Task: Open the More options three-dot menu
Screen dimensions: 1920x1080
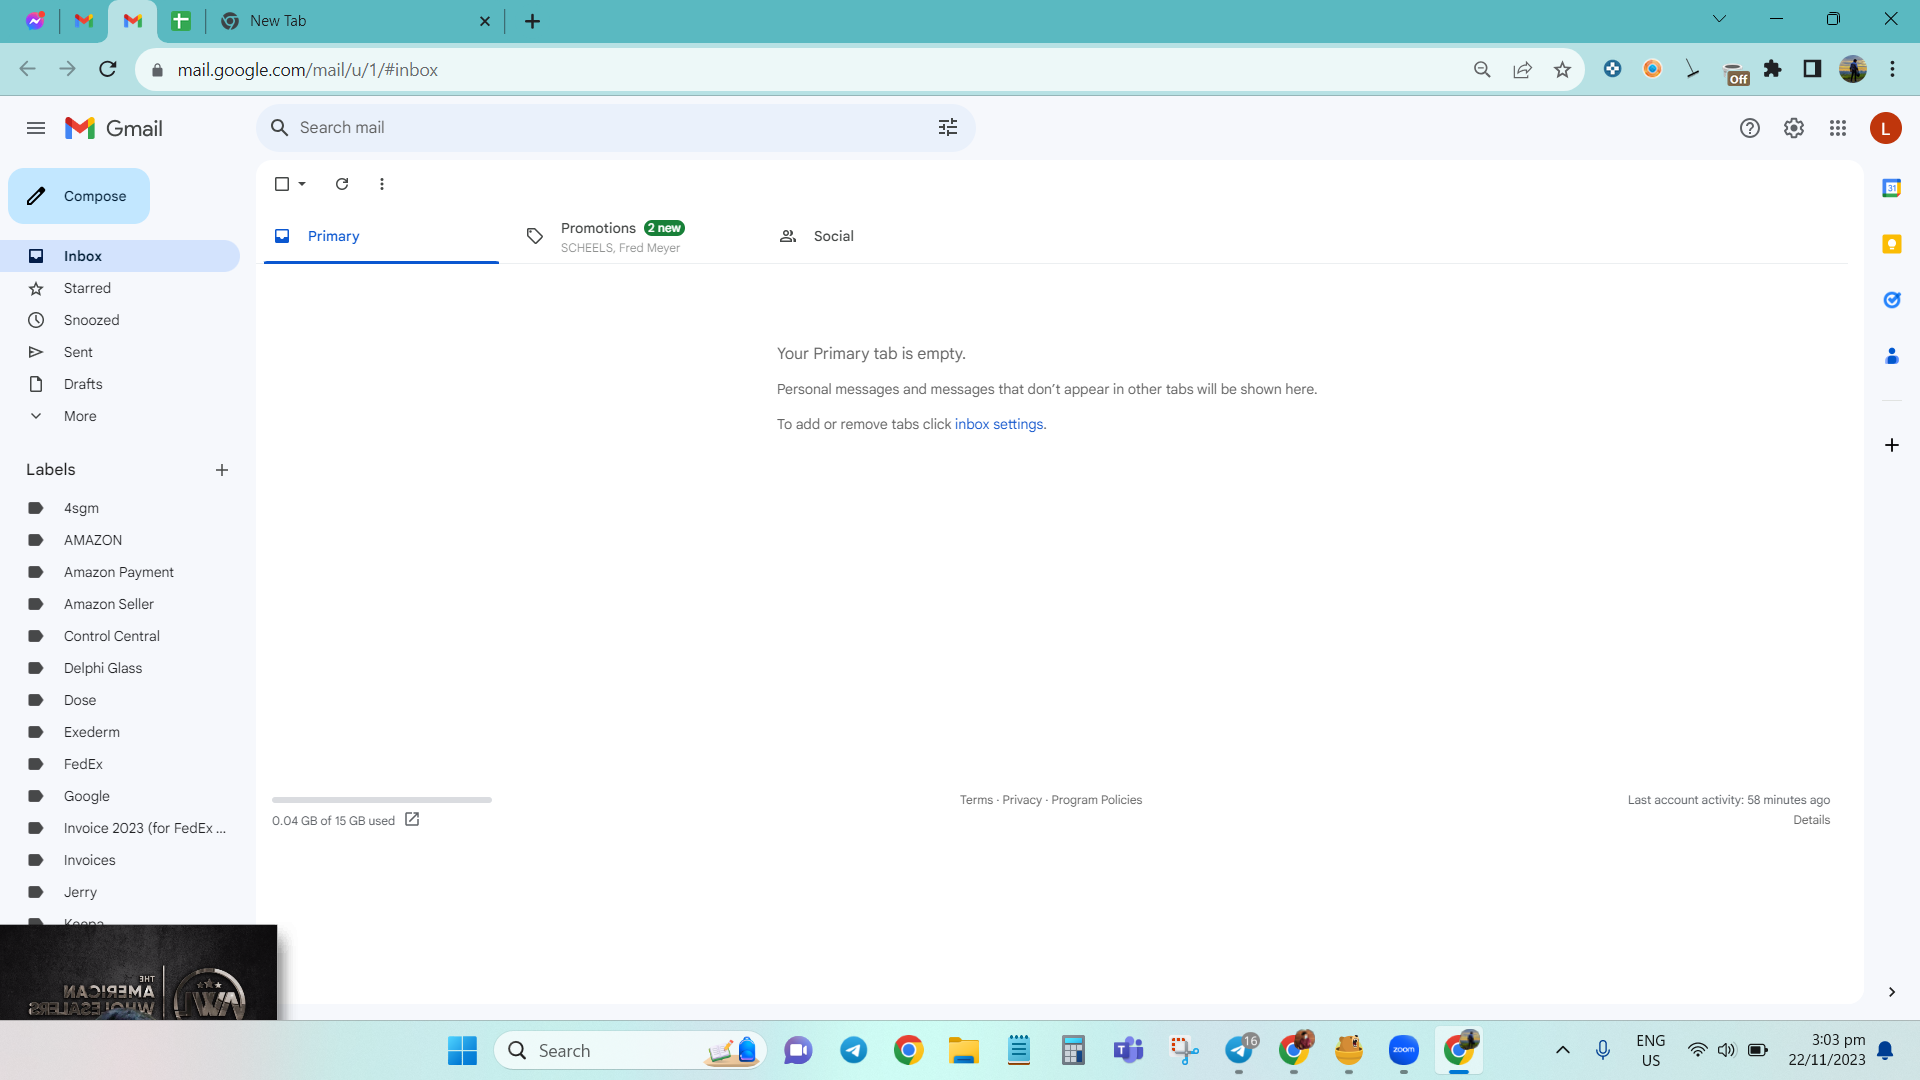Action: click(382, 184)
